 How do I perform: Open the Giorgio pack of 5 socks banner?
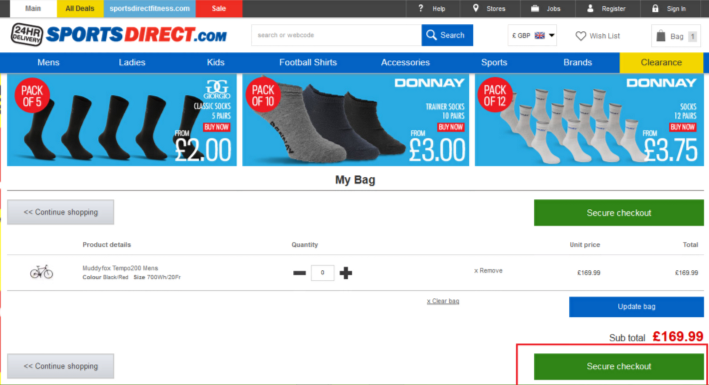(122, 120)
